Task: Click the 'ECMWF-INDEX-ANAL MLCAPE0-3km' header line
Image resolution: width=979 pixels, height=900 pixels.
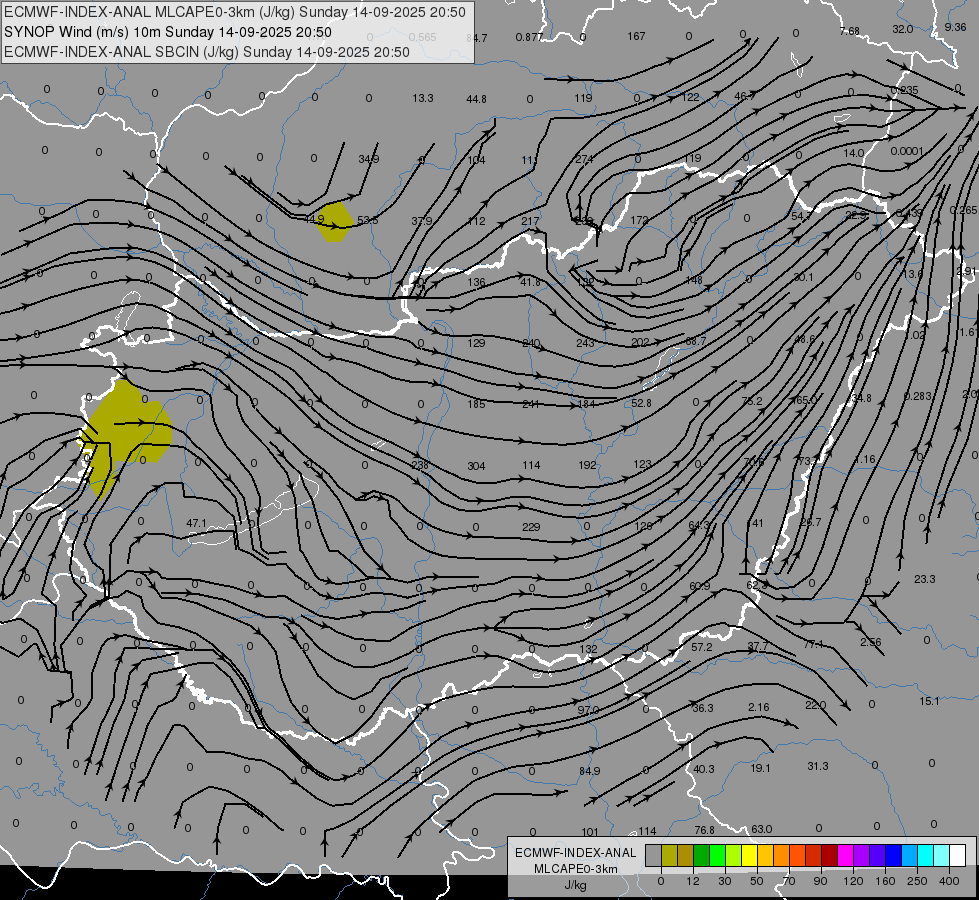Action: click(235, 12)
